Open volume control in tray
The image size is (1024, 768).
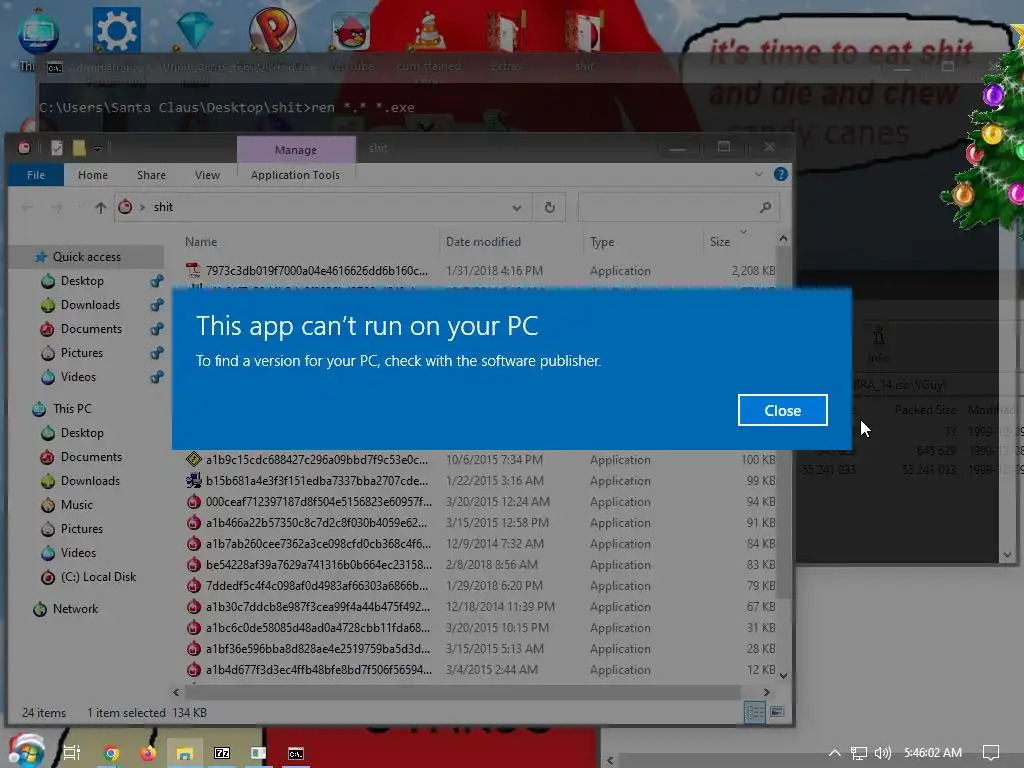tap(882, 753)
